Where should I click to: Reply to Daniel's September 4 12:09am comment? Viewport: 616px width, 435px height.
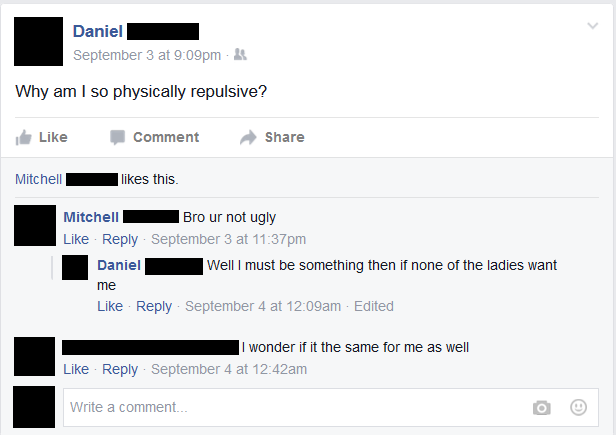(154, 307)
